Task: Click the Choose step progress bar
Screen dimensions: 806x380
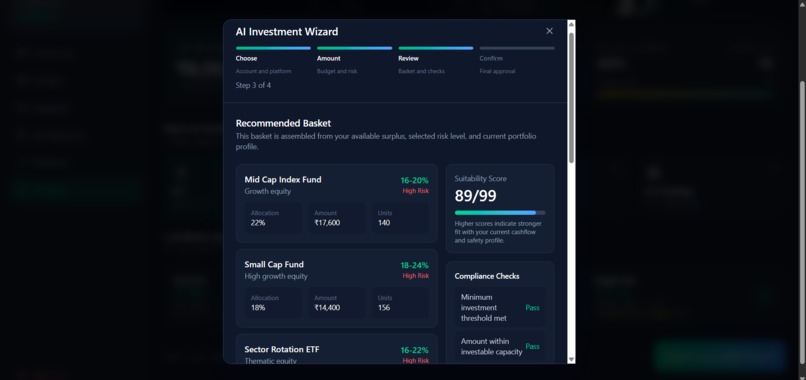Action: [273, 48]
